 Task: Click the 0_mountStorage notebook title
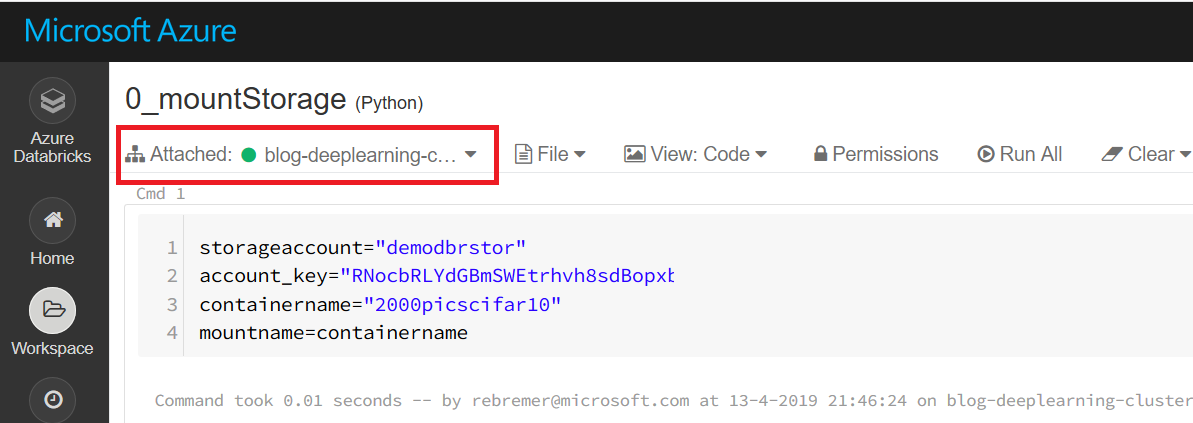(x=237, y=100)
